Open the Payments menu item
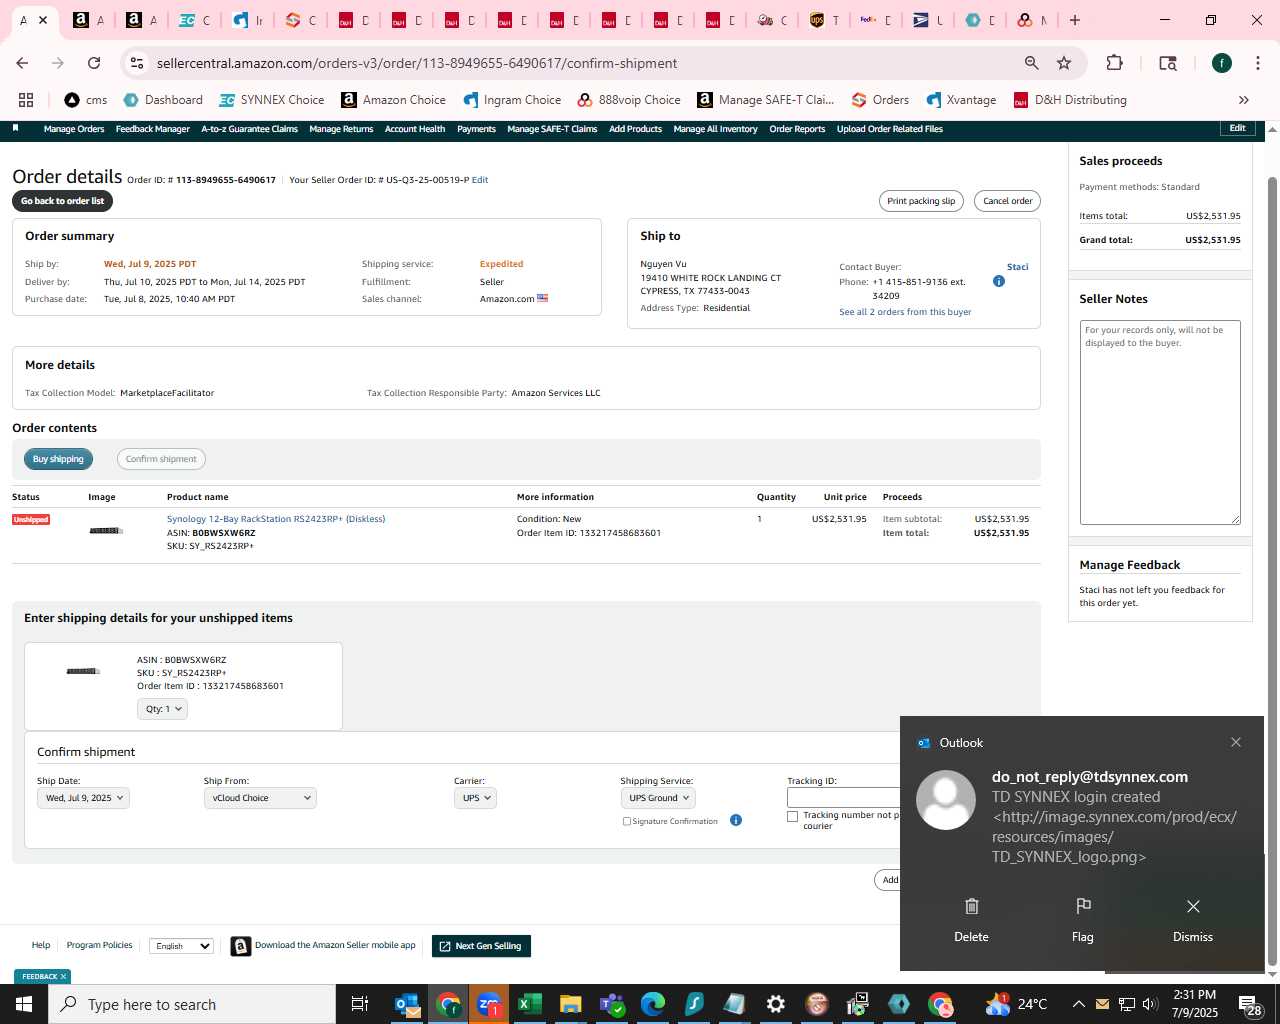Viewport: 1280px width, 1024px height. click(476, 129)
